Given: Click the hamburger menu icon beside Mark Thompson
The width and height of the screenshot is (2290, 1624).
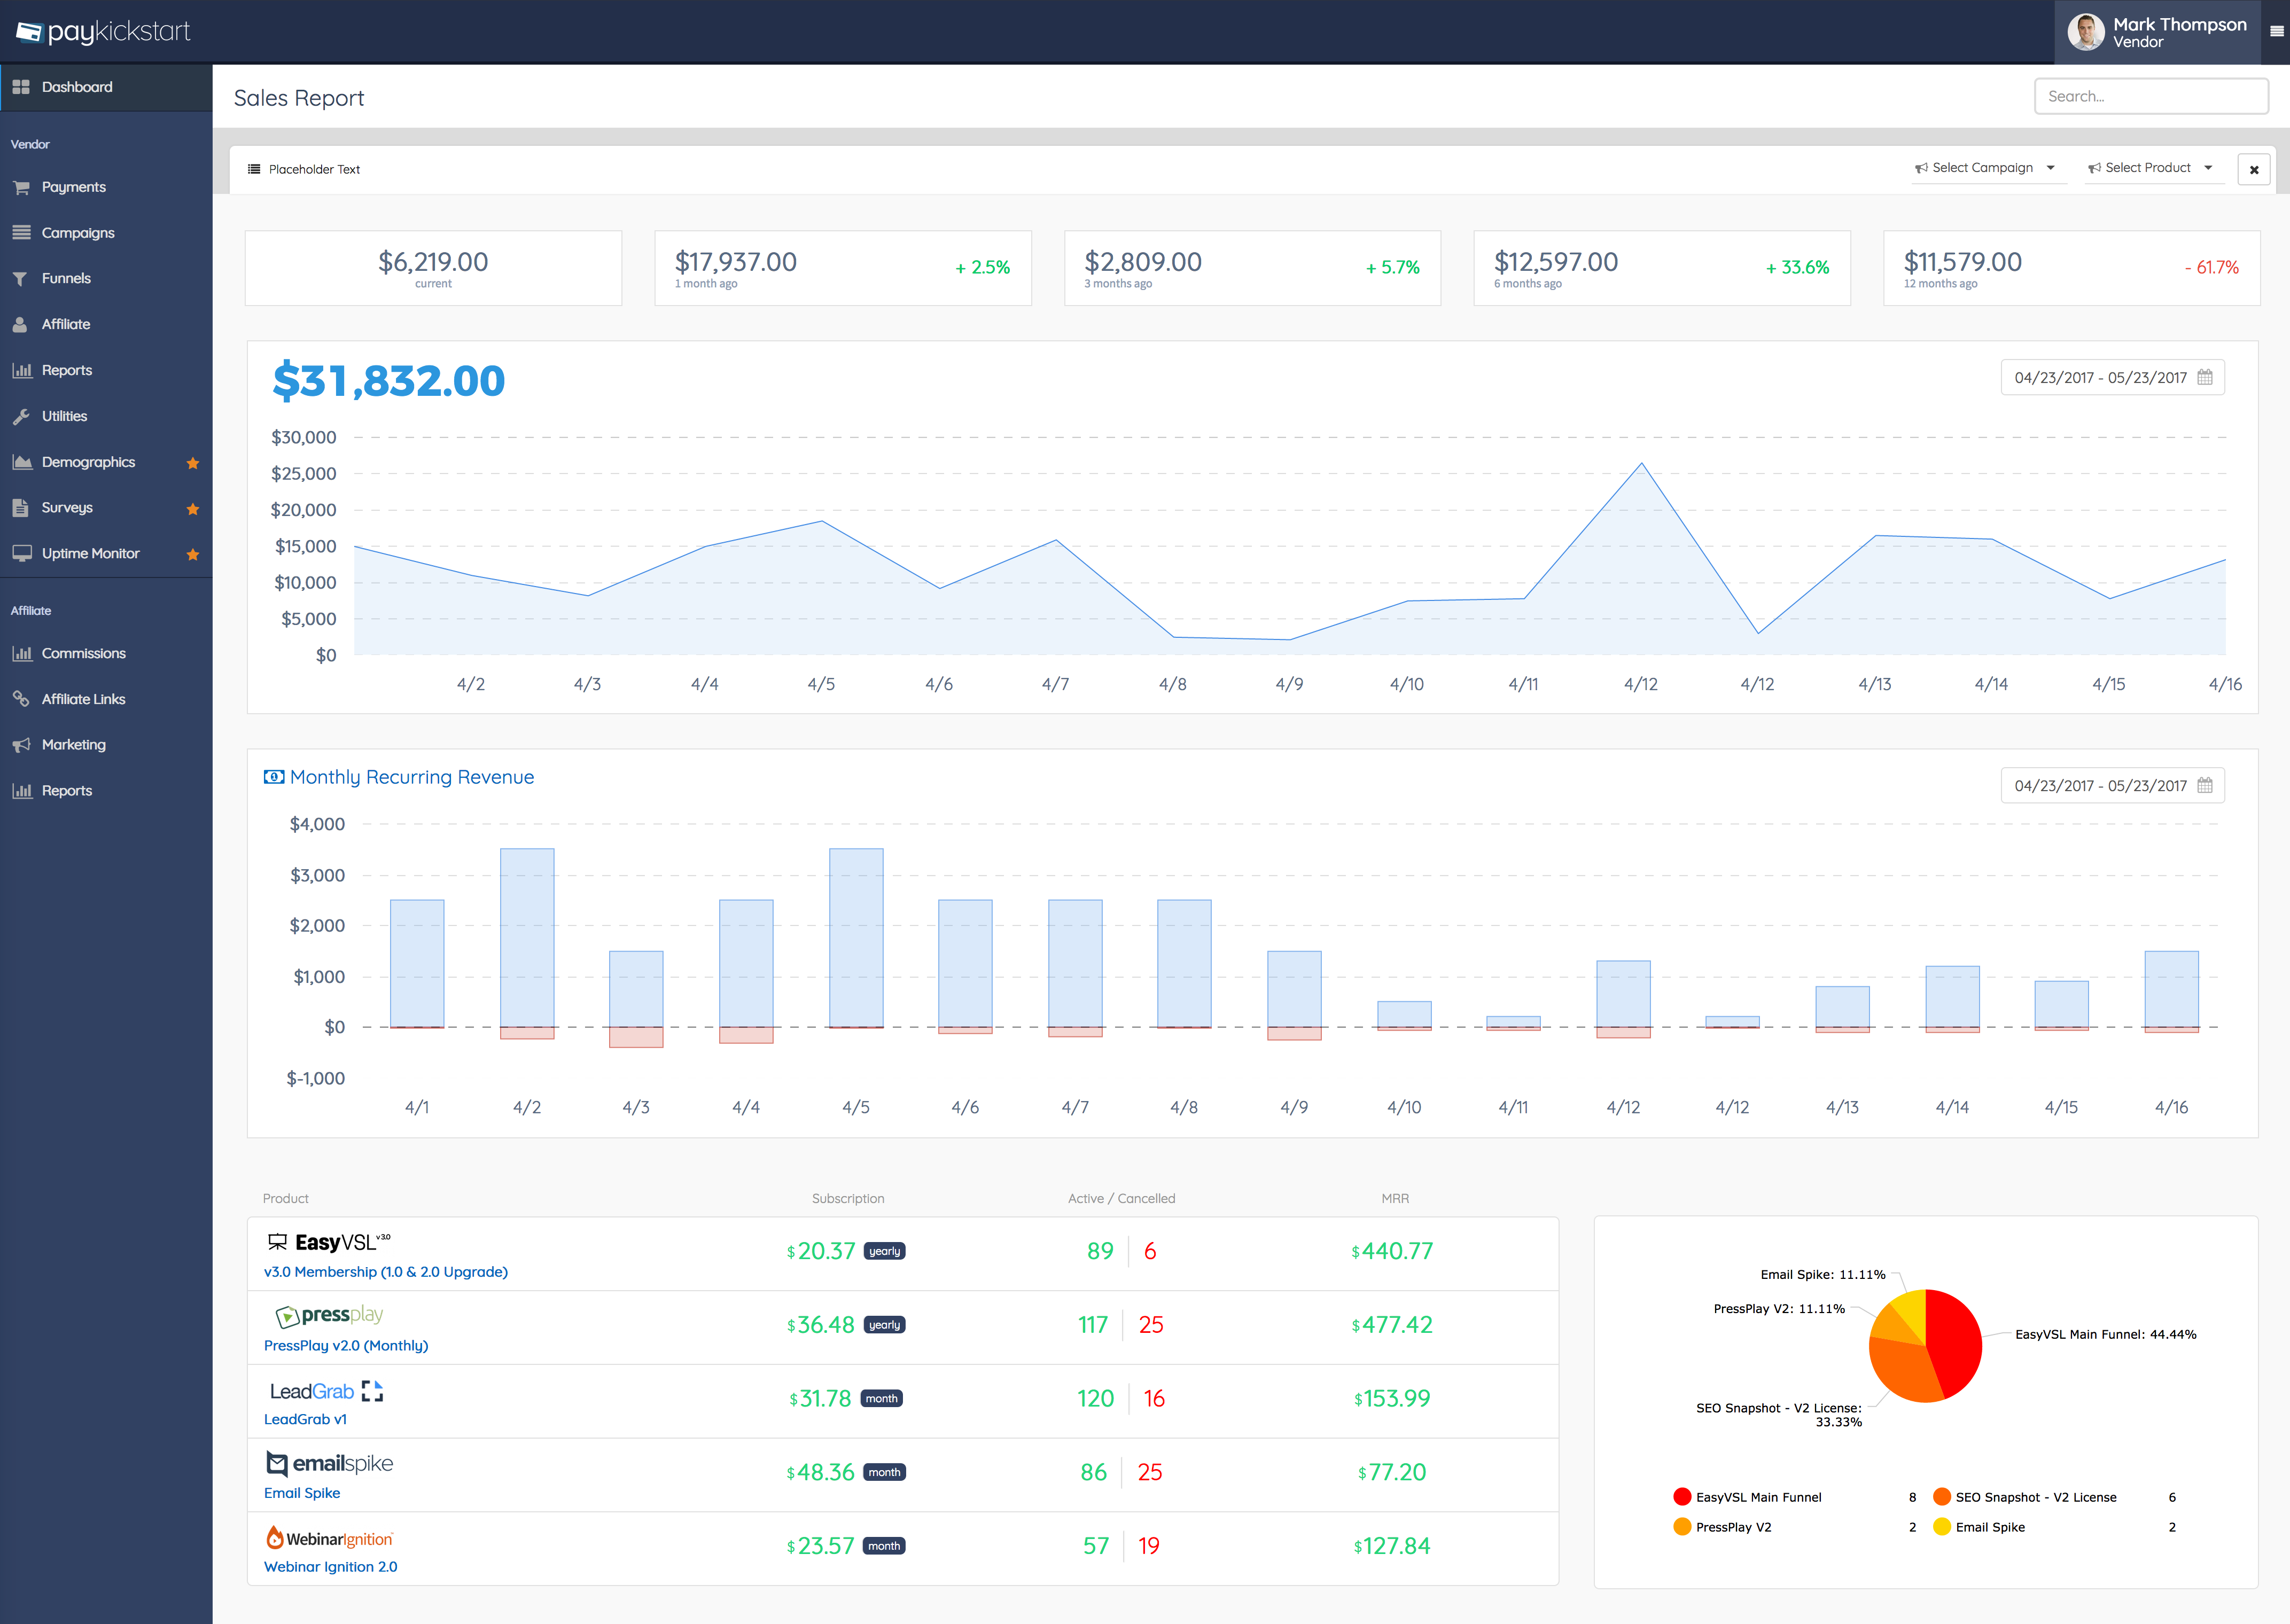Looking at the screenshot, I should (x=2276, y=31).
